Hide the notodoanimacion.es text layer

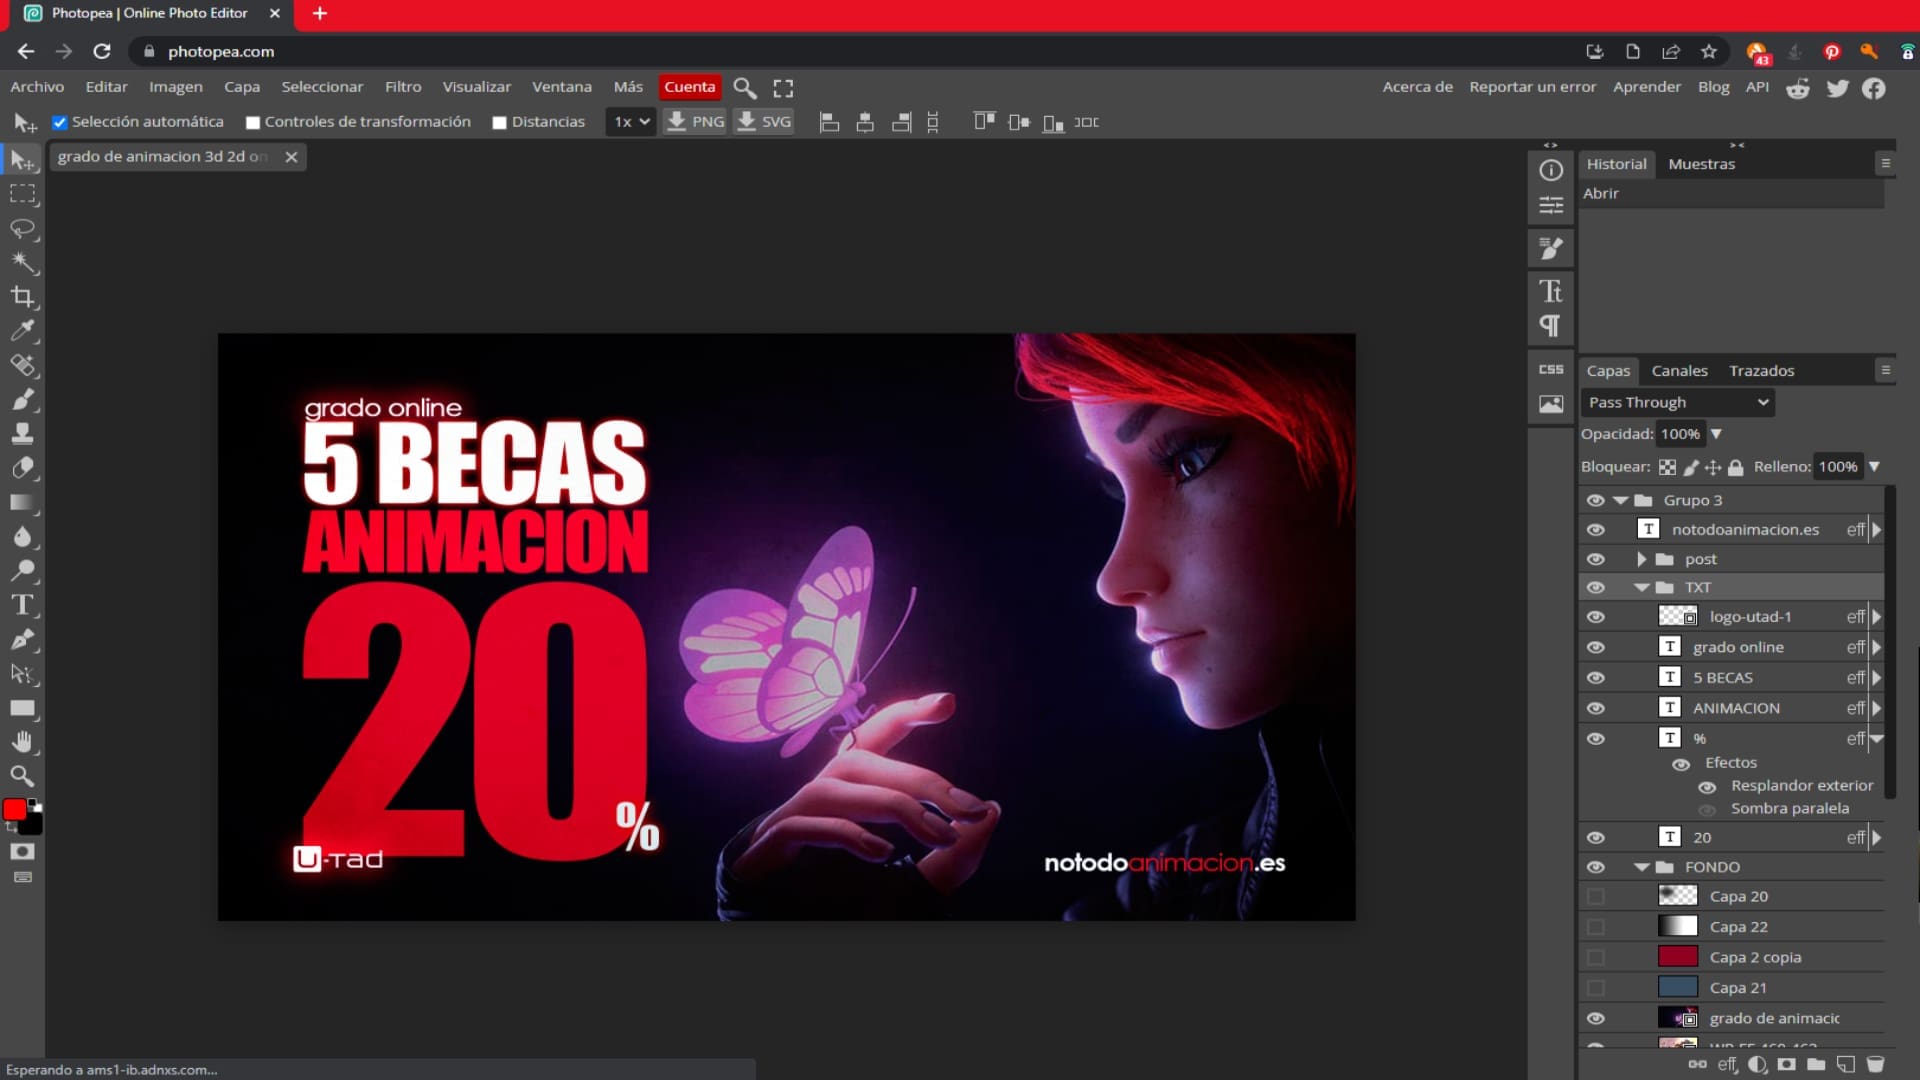point(1596,530)
